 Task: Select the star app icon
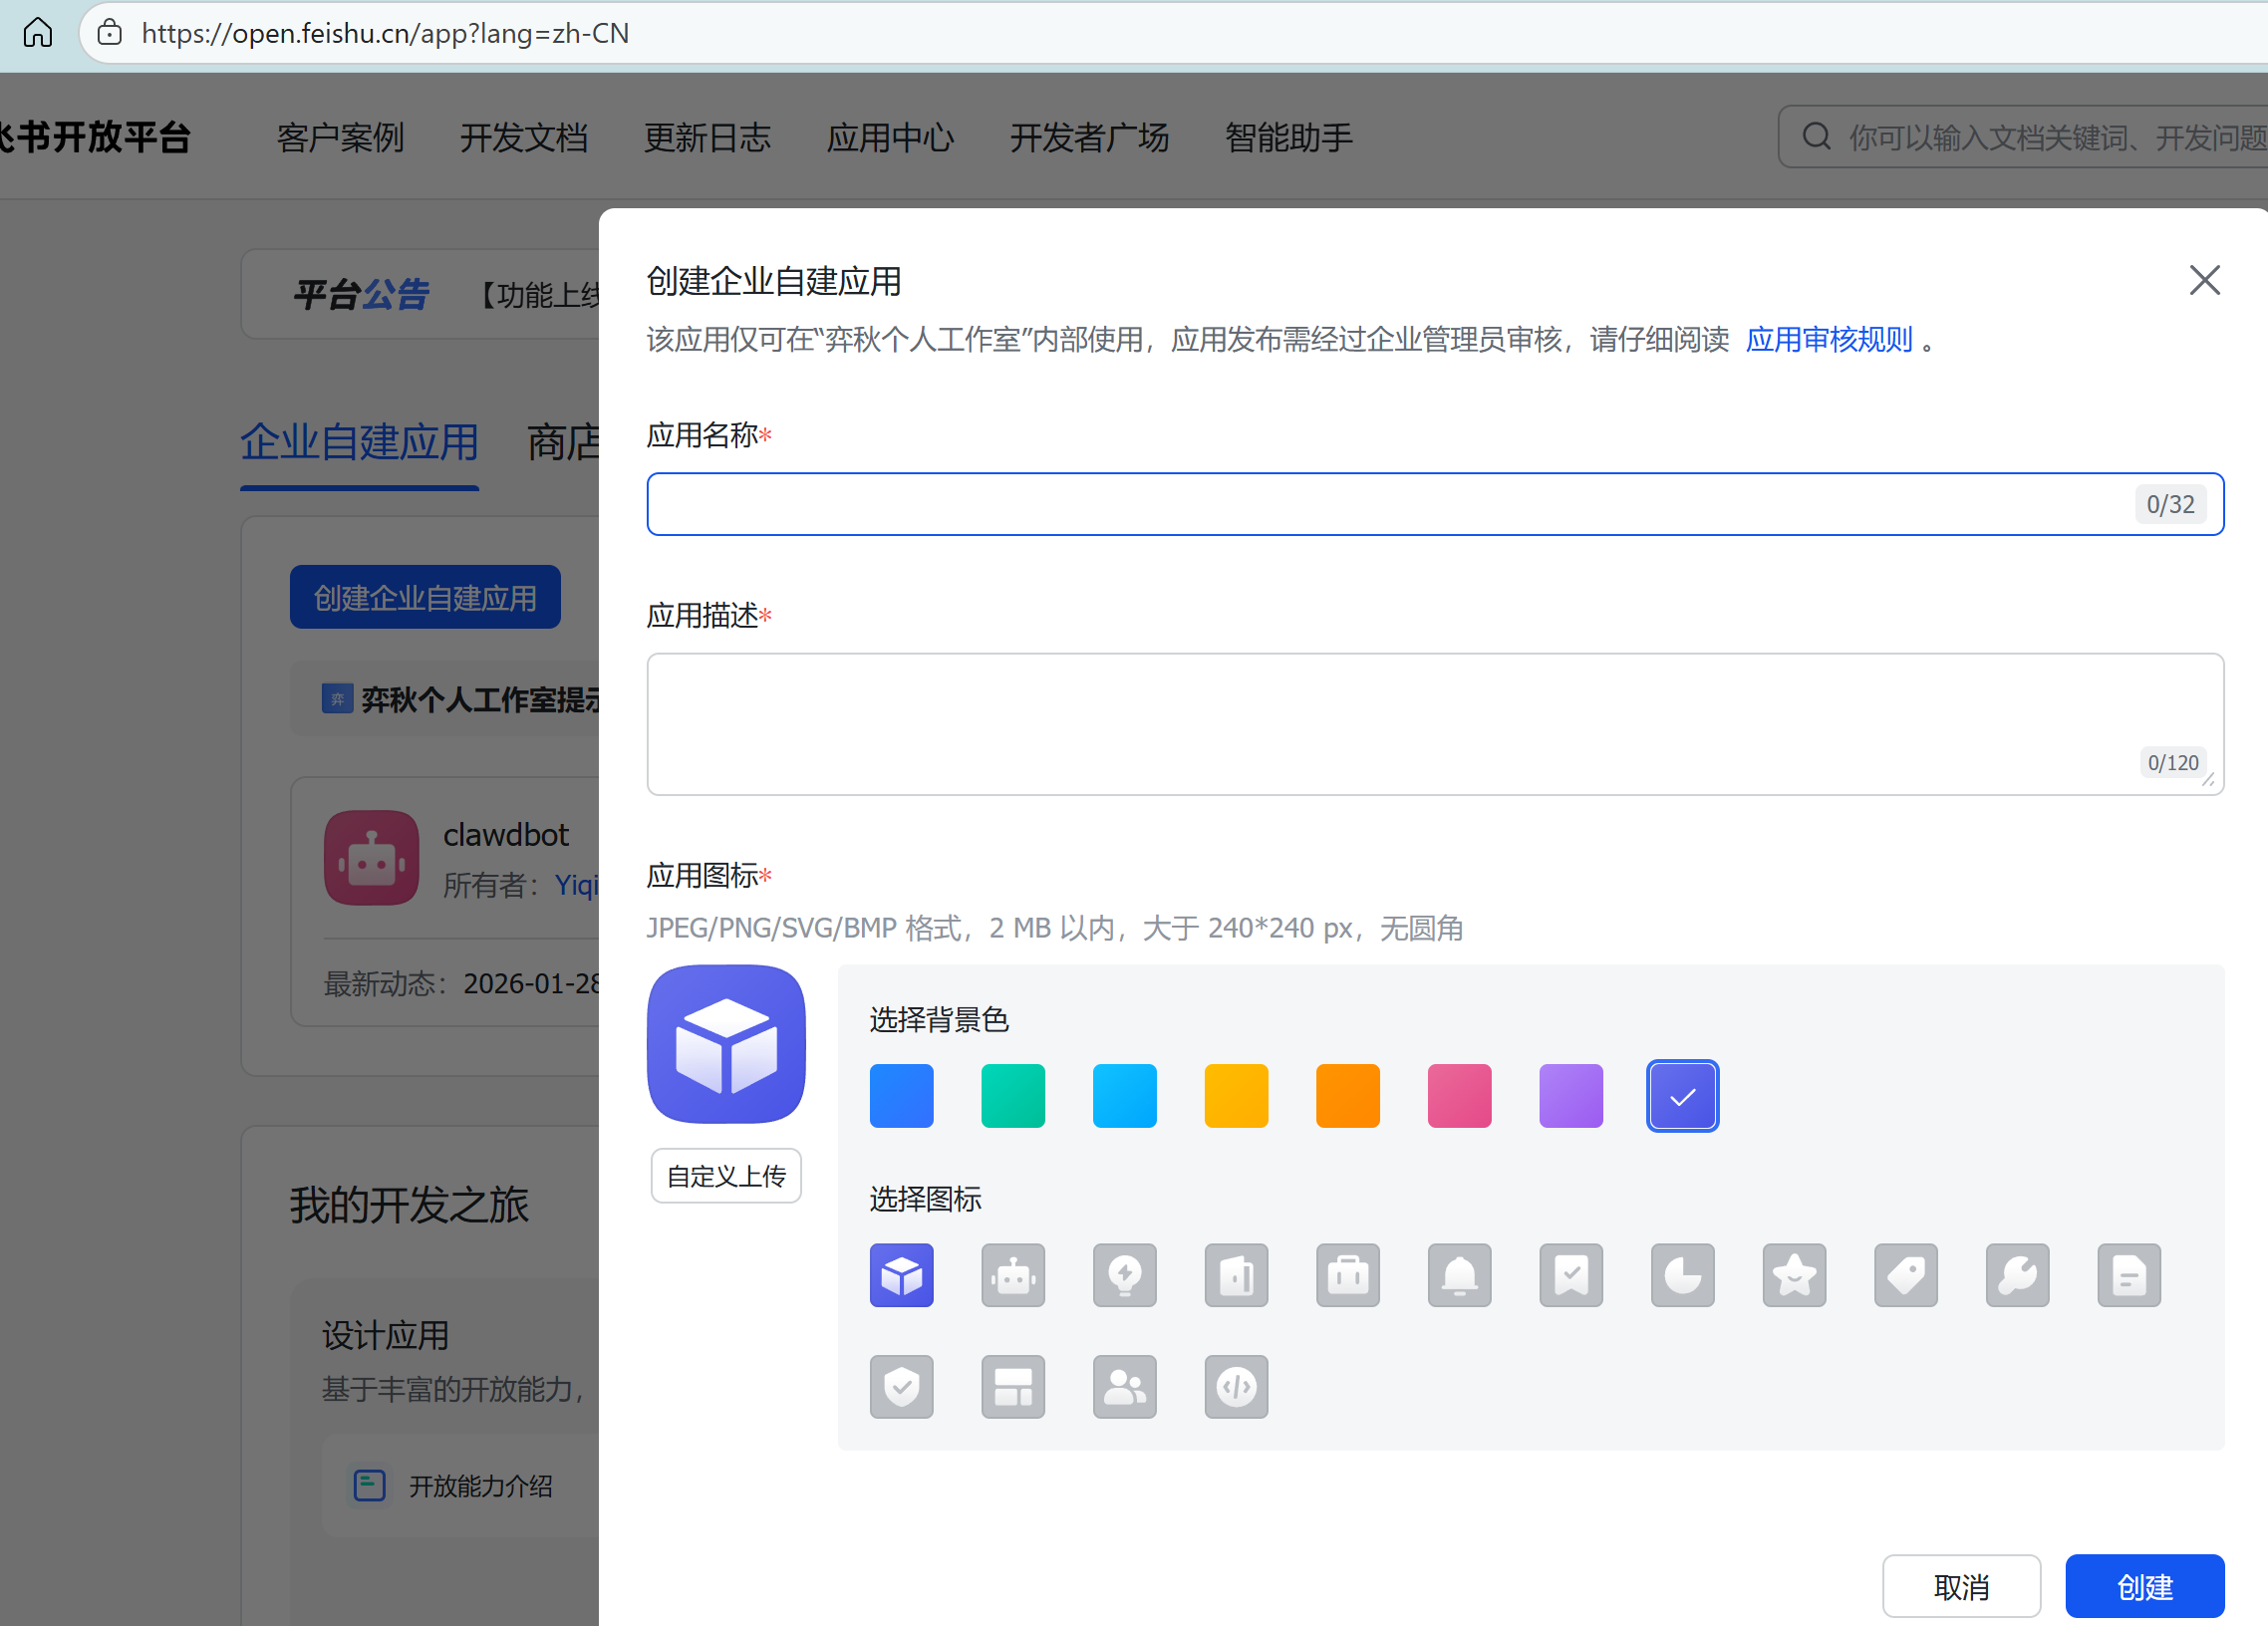point(1793,1275)
